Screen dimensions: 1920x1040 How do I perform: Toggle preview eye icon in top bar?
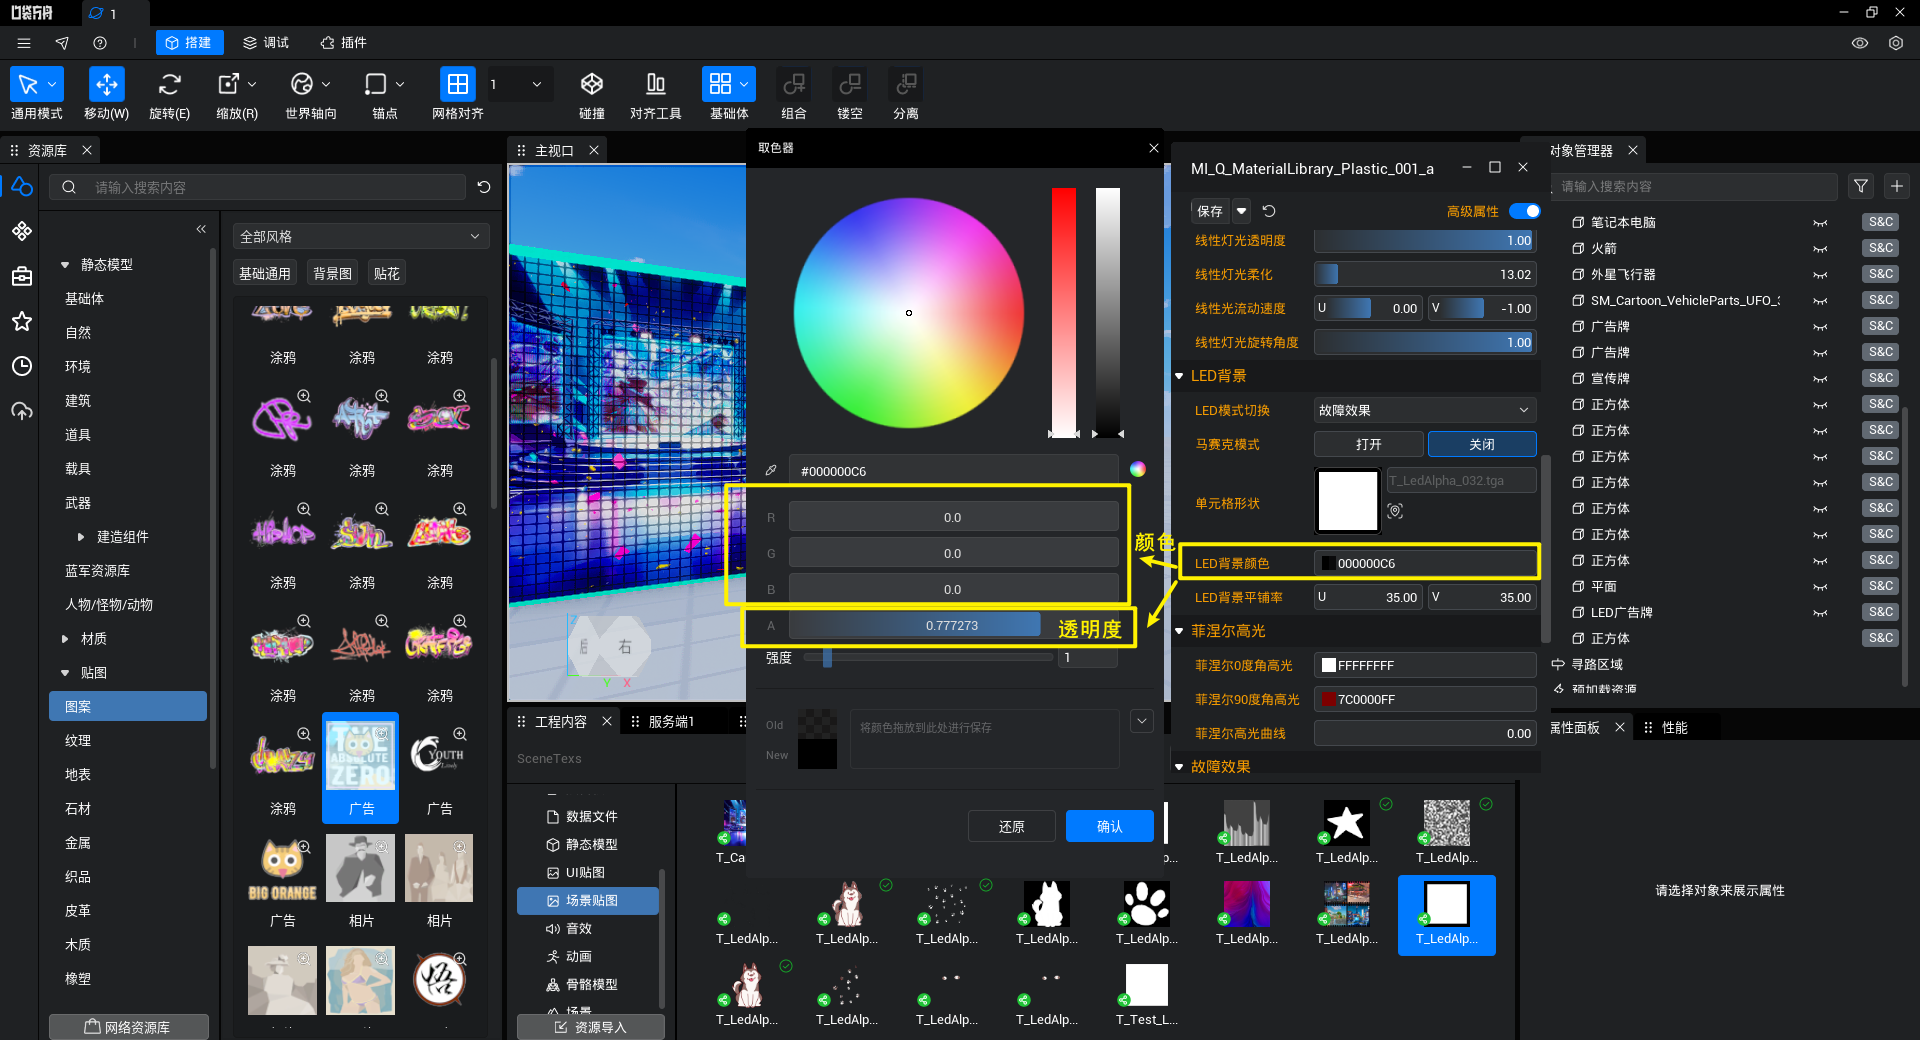click(x=1860, y=43)
